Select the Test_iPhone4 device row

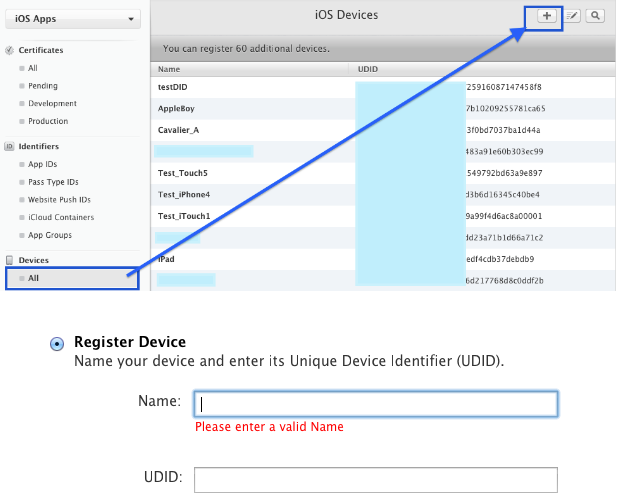(184, 194)
